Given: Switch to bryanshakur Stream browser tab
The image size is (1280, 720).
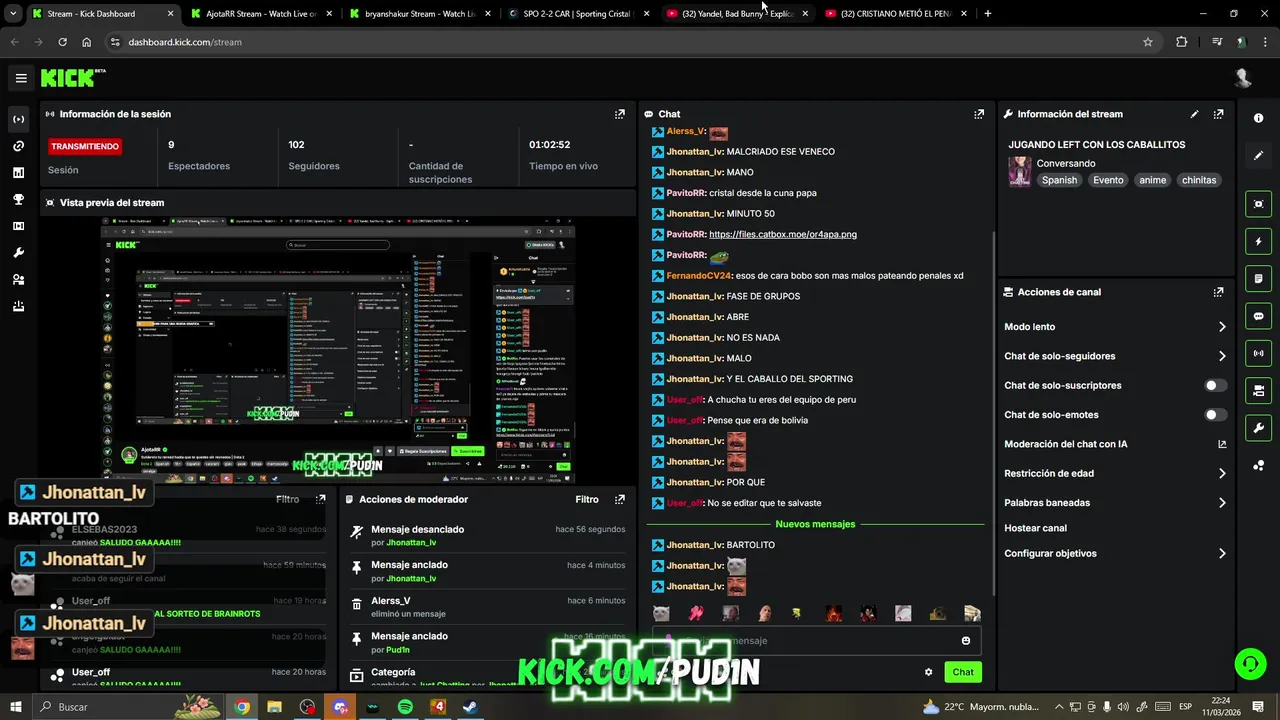Looking at the screenshot, I should coord(421,14).
